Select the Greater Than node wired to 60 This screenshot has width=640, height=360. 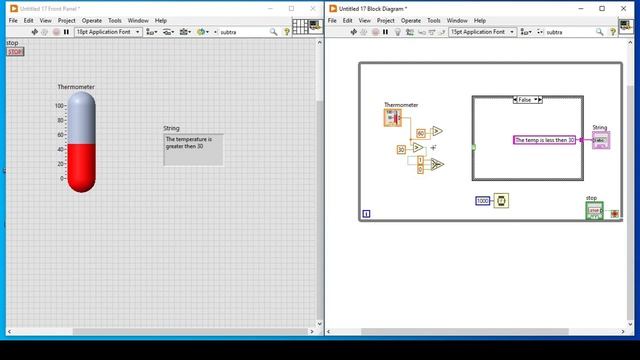click(437, 131)
